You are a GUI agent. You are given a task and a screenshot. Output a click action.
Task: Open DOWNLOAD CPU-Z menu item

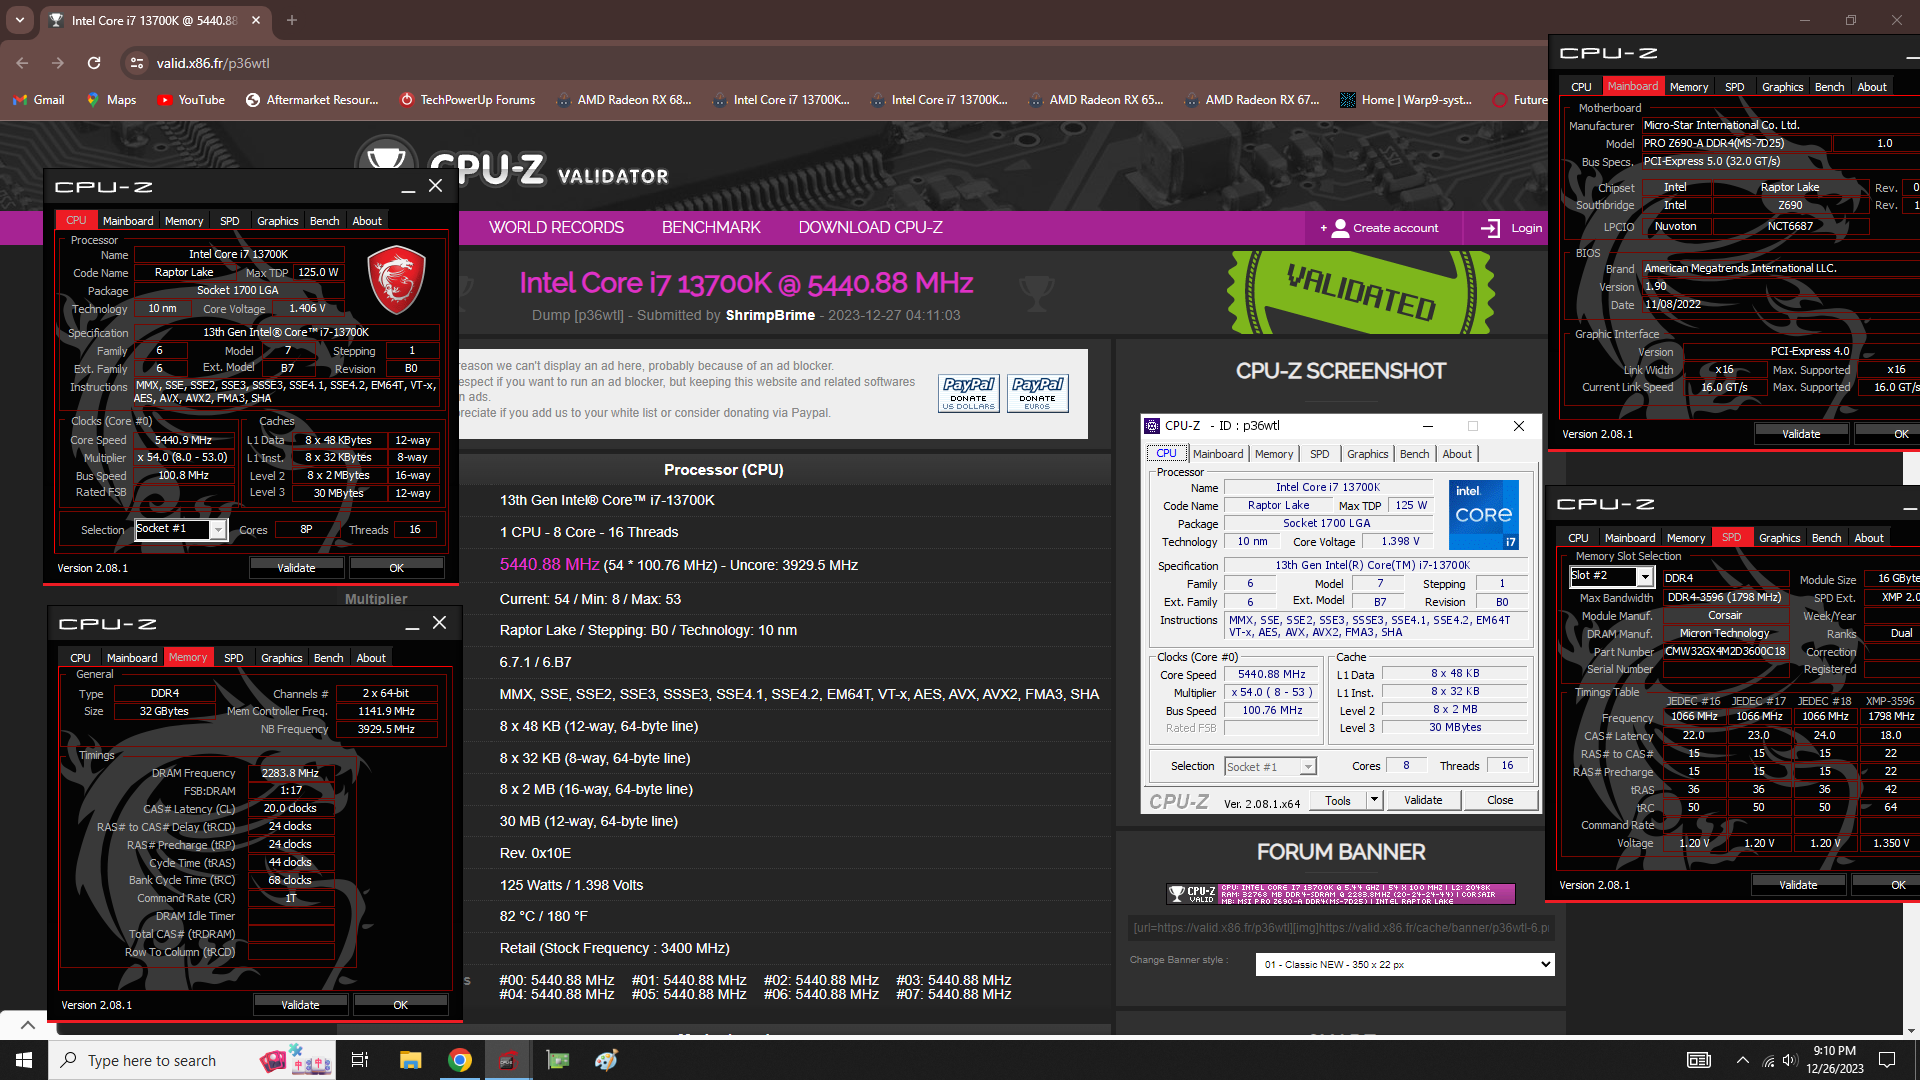coord(870,227)
